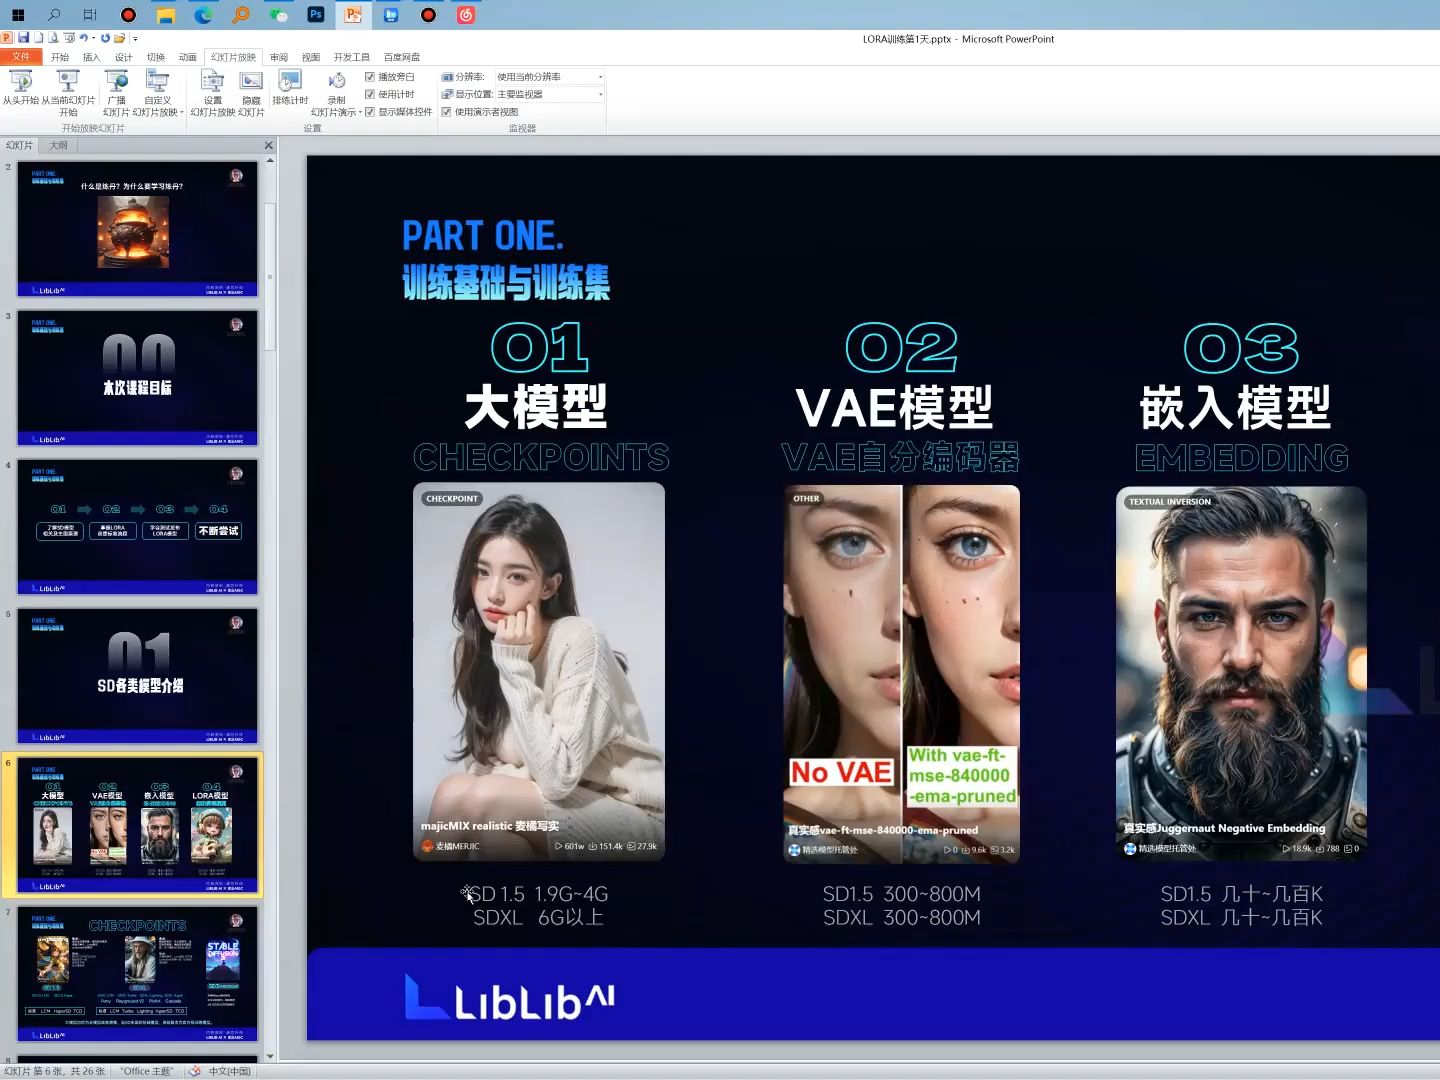This screenshot has width=1440, height=1080.
Task: Click PowerPoint application icon at top-left
Action: [7, 38]
